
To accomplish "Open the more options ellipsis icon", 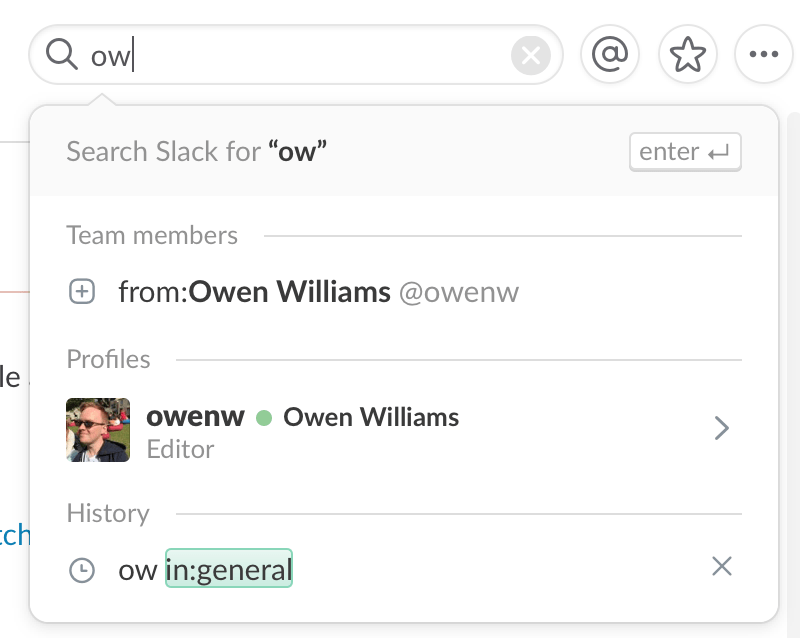I will coord(764,54).
